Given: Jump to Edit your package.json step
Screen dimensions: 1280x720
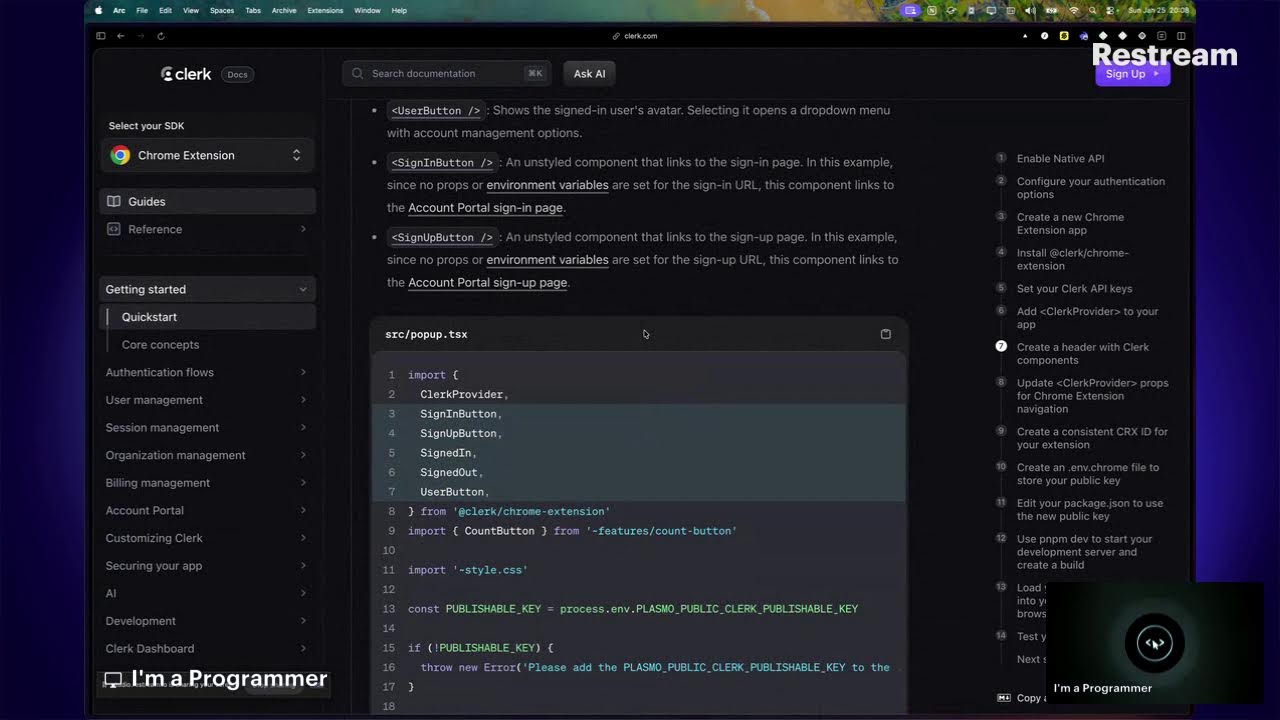Looking at the screenshot, I should pyautogui.click(x=1090, y=510).
